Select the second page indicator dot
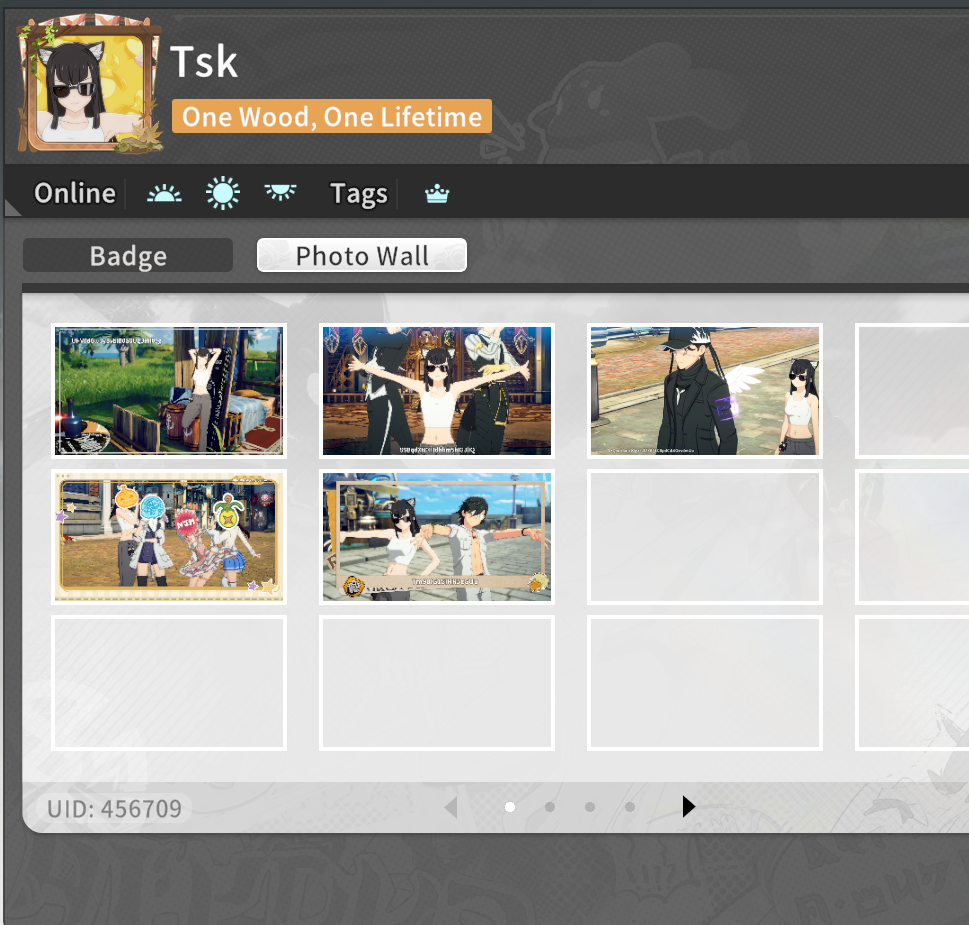 point(550,807)
